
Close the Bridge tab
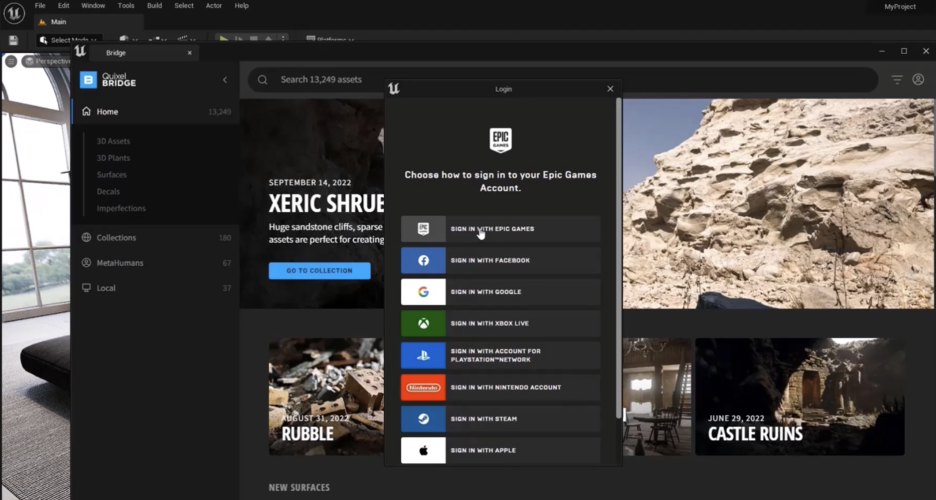click(x=189, y=53)
